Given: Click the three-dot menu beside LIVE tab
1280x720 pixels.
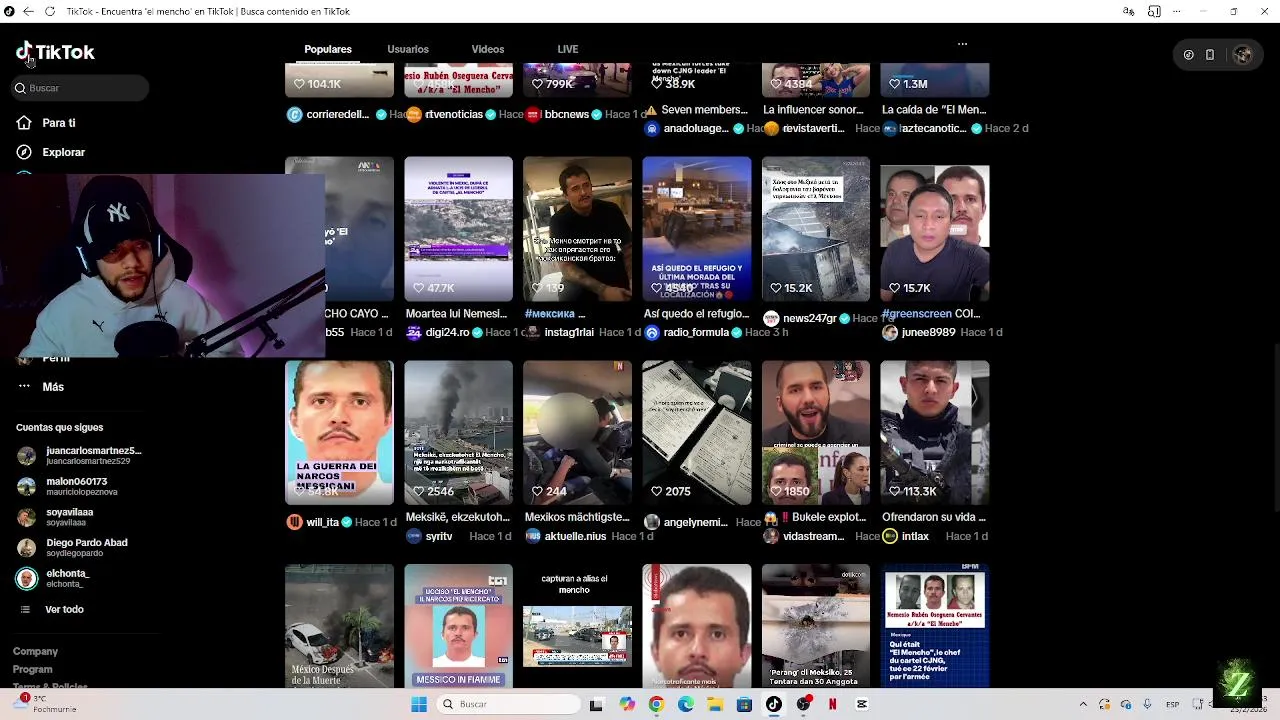Looking at the screenshot, I should pos(962,44).
